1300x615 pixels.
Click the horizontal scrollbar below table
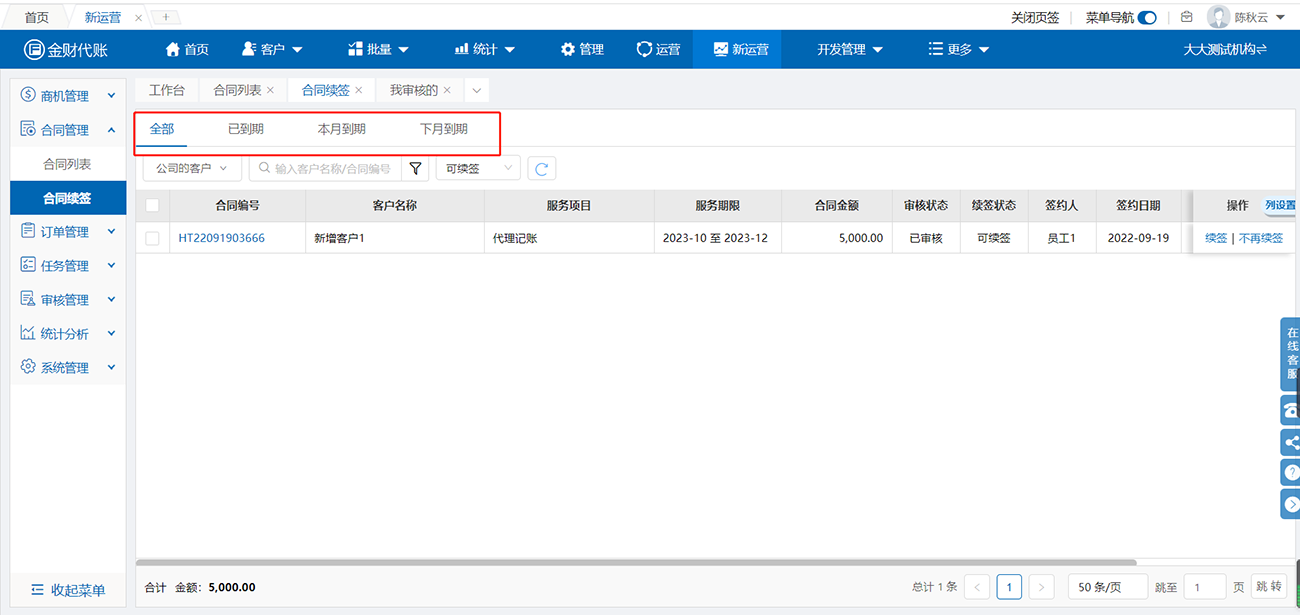click(x=636, y=562)
